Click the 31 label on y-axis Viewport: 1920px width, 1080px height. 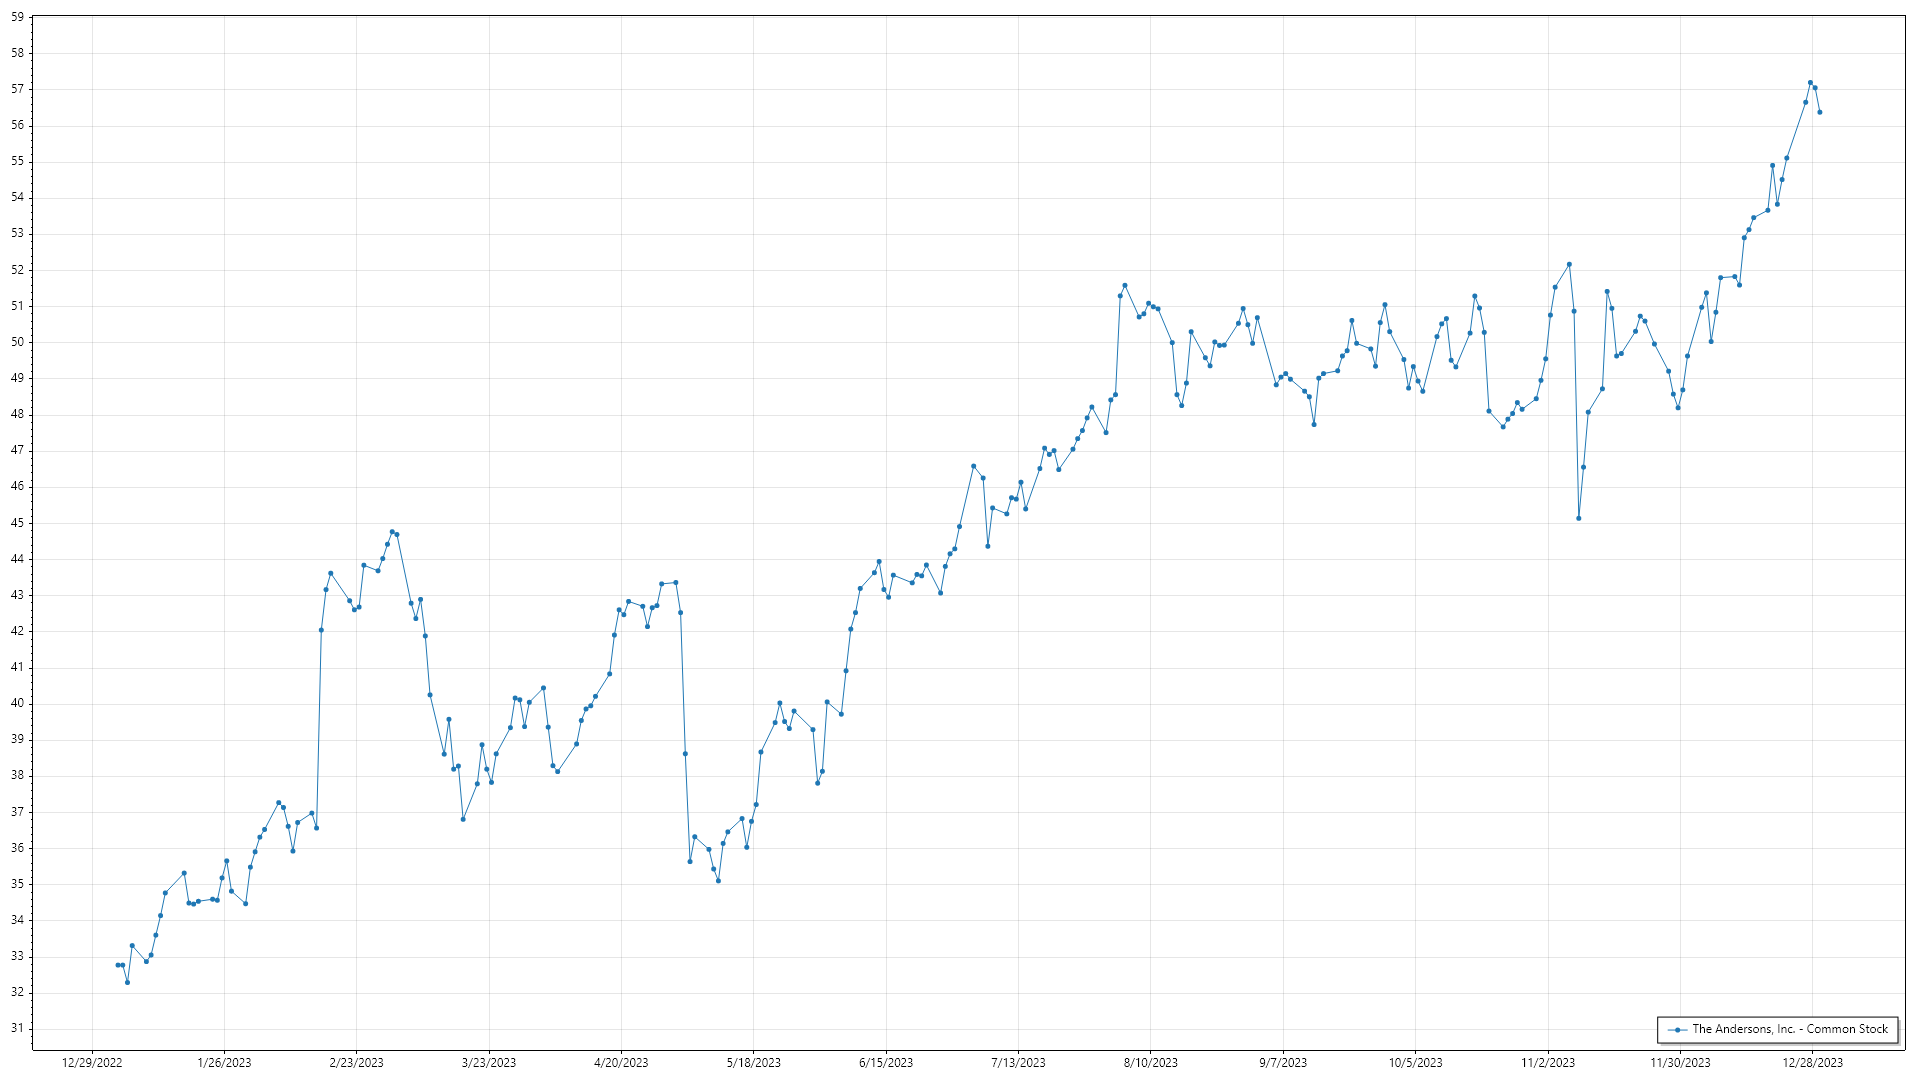pyautogui.click(x=17, y=1028)
